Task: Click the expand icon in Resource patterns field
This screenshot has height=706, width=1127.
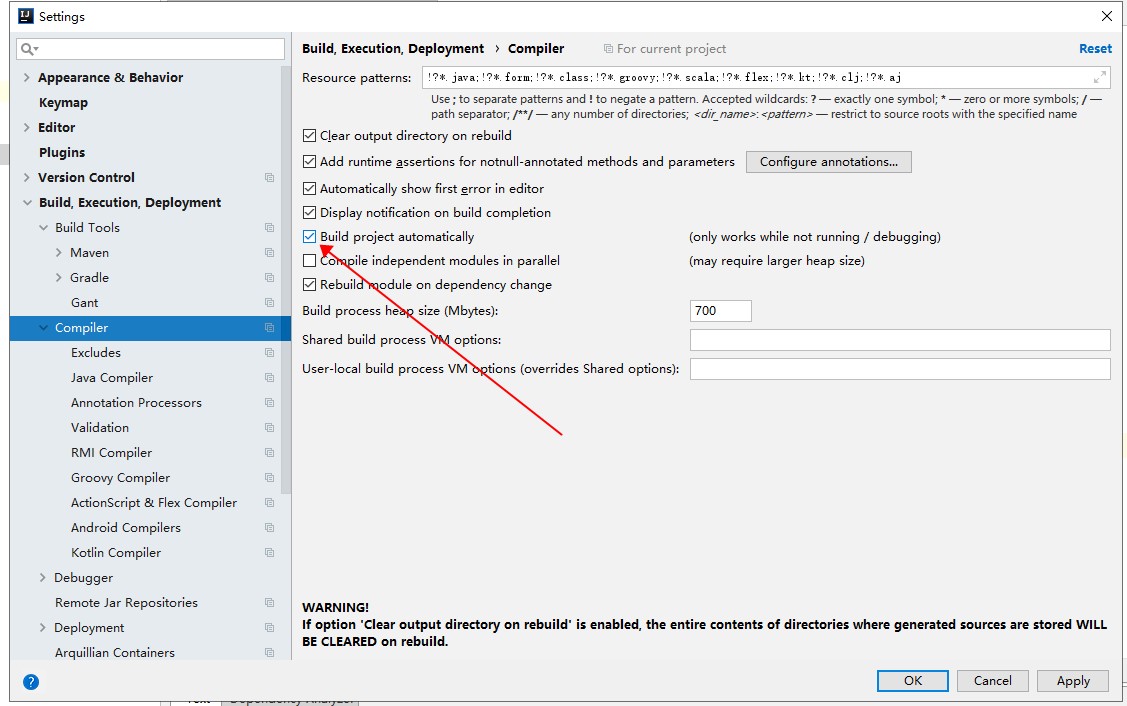Action: pyautogui.click(x=1099, y=78)
